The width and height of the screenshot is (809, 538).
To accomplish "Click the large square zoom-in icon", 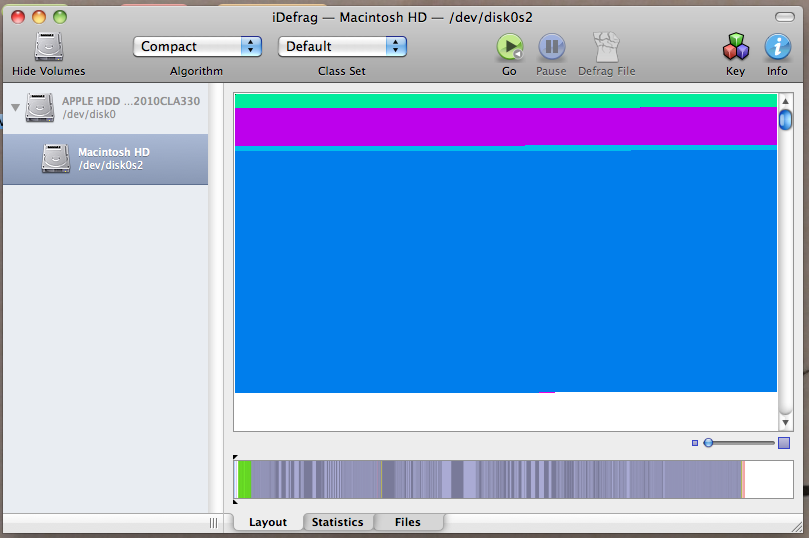I will click(784, 443).
